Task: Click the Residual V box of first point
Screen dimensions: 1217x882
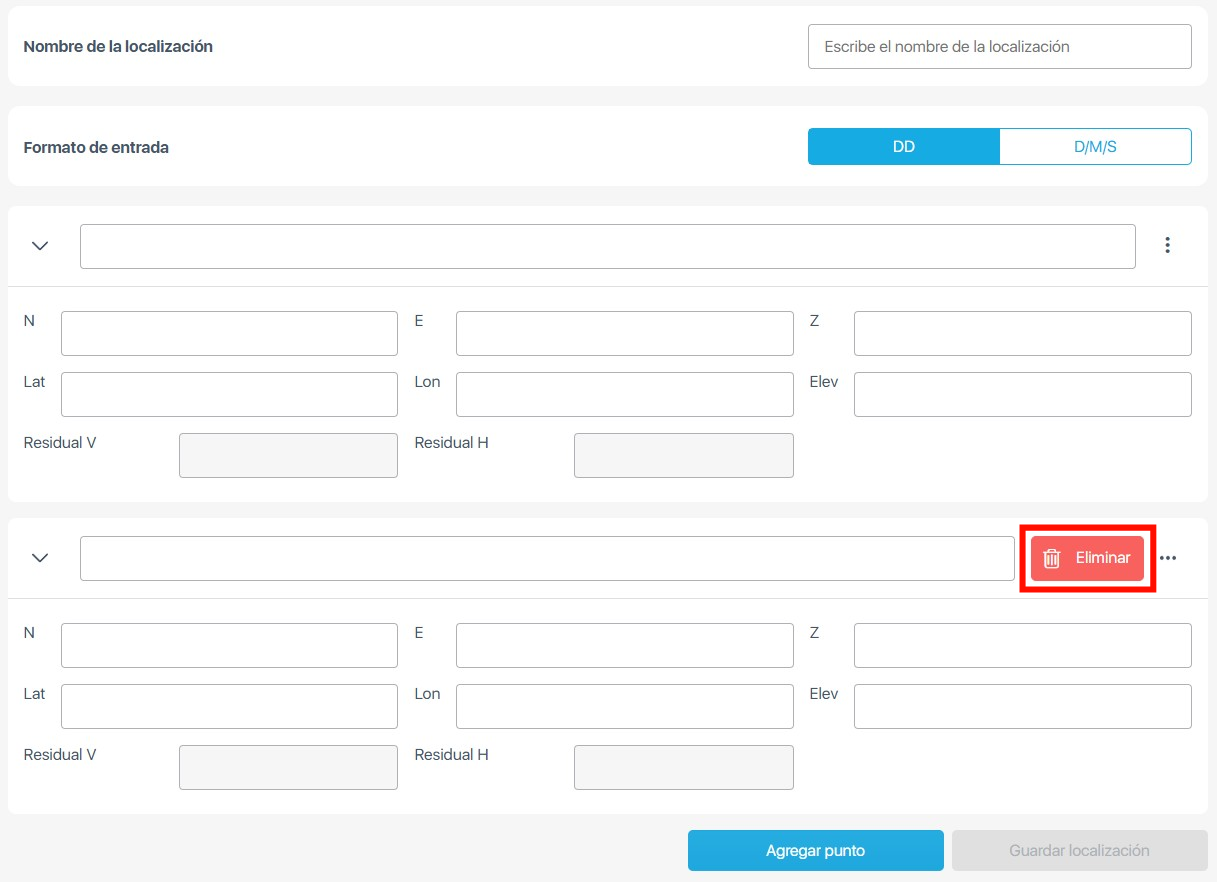Action: [x=288, y=455]
